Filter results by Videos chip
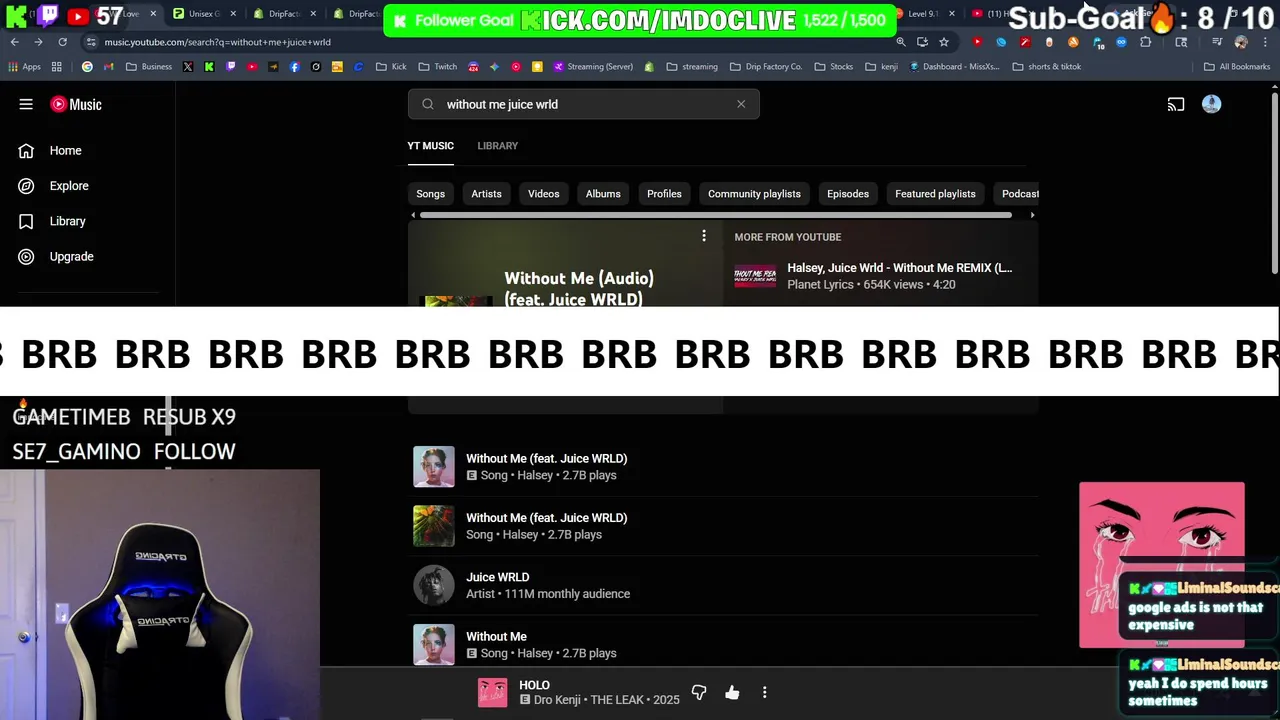This screenshot has height=720, width=1280. pyautogui.click(x=544, y=194)
